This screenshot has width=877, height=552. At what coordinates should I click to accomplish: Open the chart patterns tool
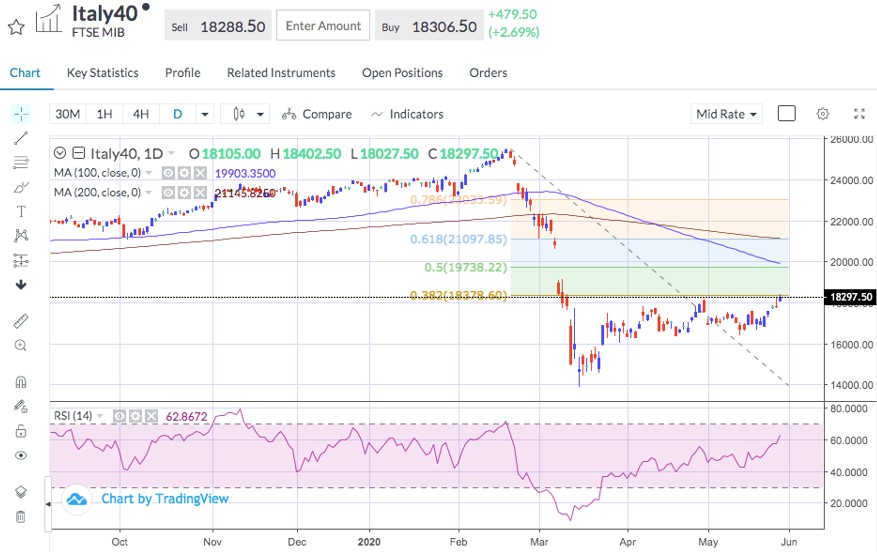tap(21, 235)
